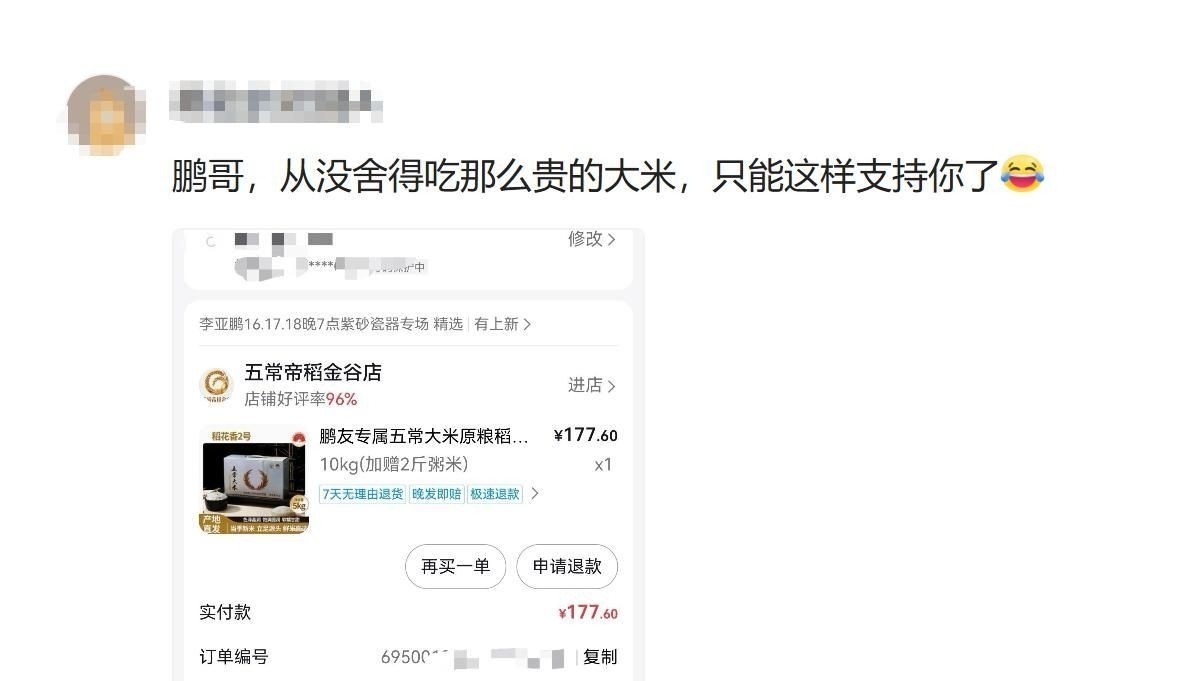Open the blurred commenter avatar
Image resolution: width=1199 pixels, height=681 pixels.
click(106, 115)
